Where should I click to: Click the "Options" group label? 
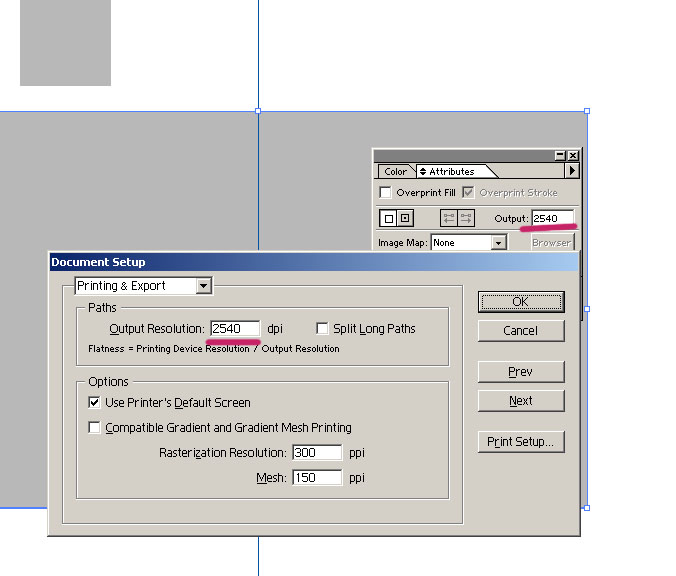click(108, 382)
